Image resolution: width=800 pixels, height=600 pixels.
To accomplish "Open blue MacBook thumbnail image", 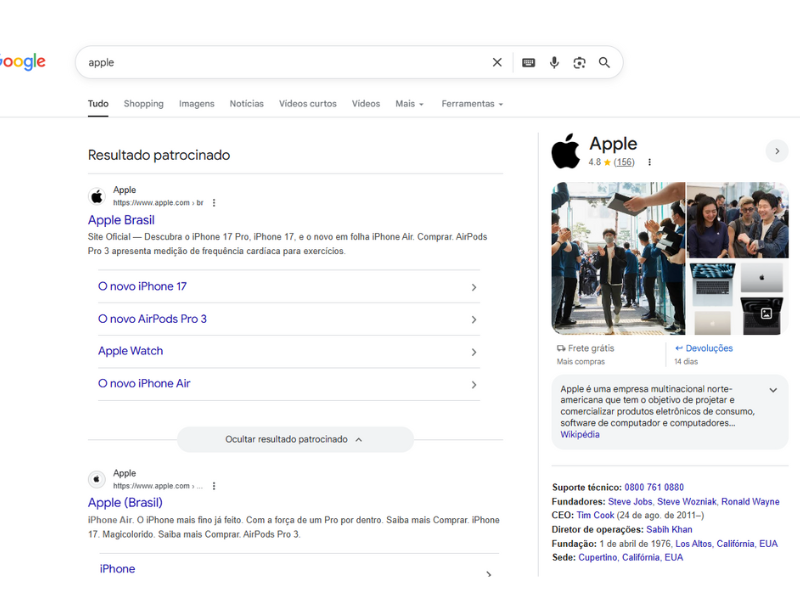I will click(x=712, y=284).
